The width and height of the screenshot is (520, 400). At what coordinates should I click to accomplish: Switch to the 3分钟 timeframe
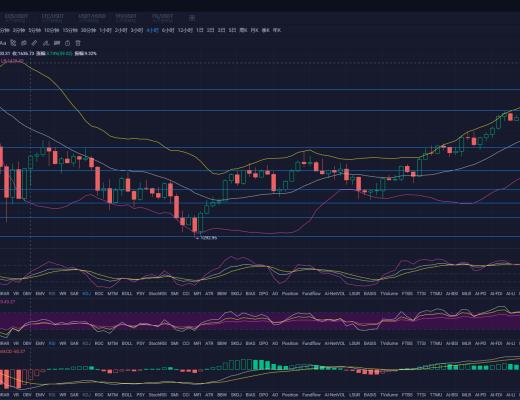(19, 30)
